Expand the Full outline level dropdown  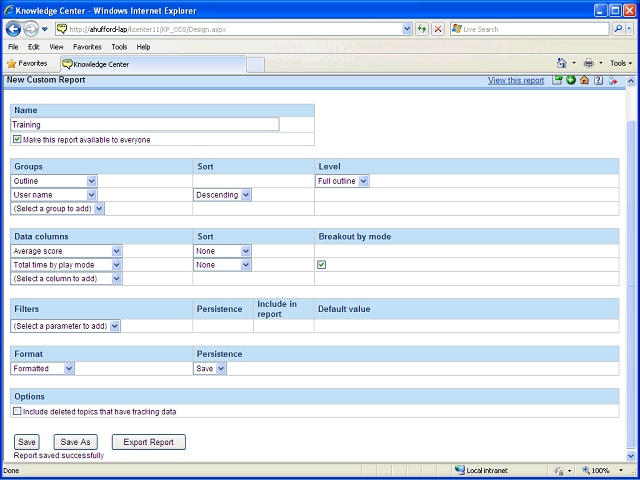(342, 181)
